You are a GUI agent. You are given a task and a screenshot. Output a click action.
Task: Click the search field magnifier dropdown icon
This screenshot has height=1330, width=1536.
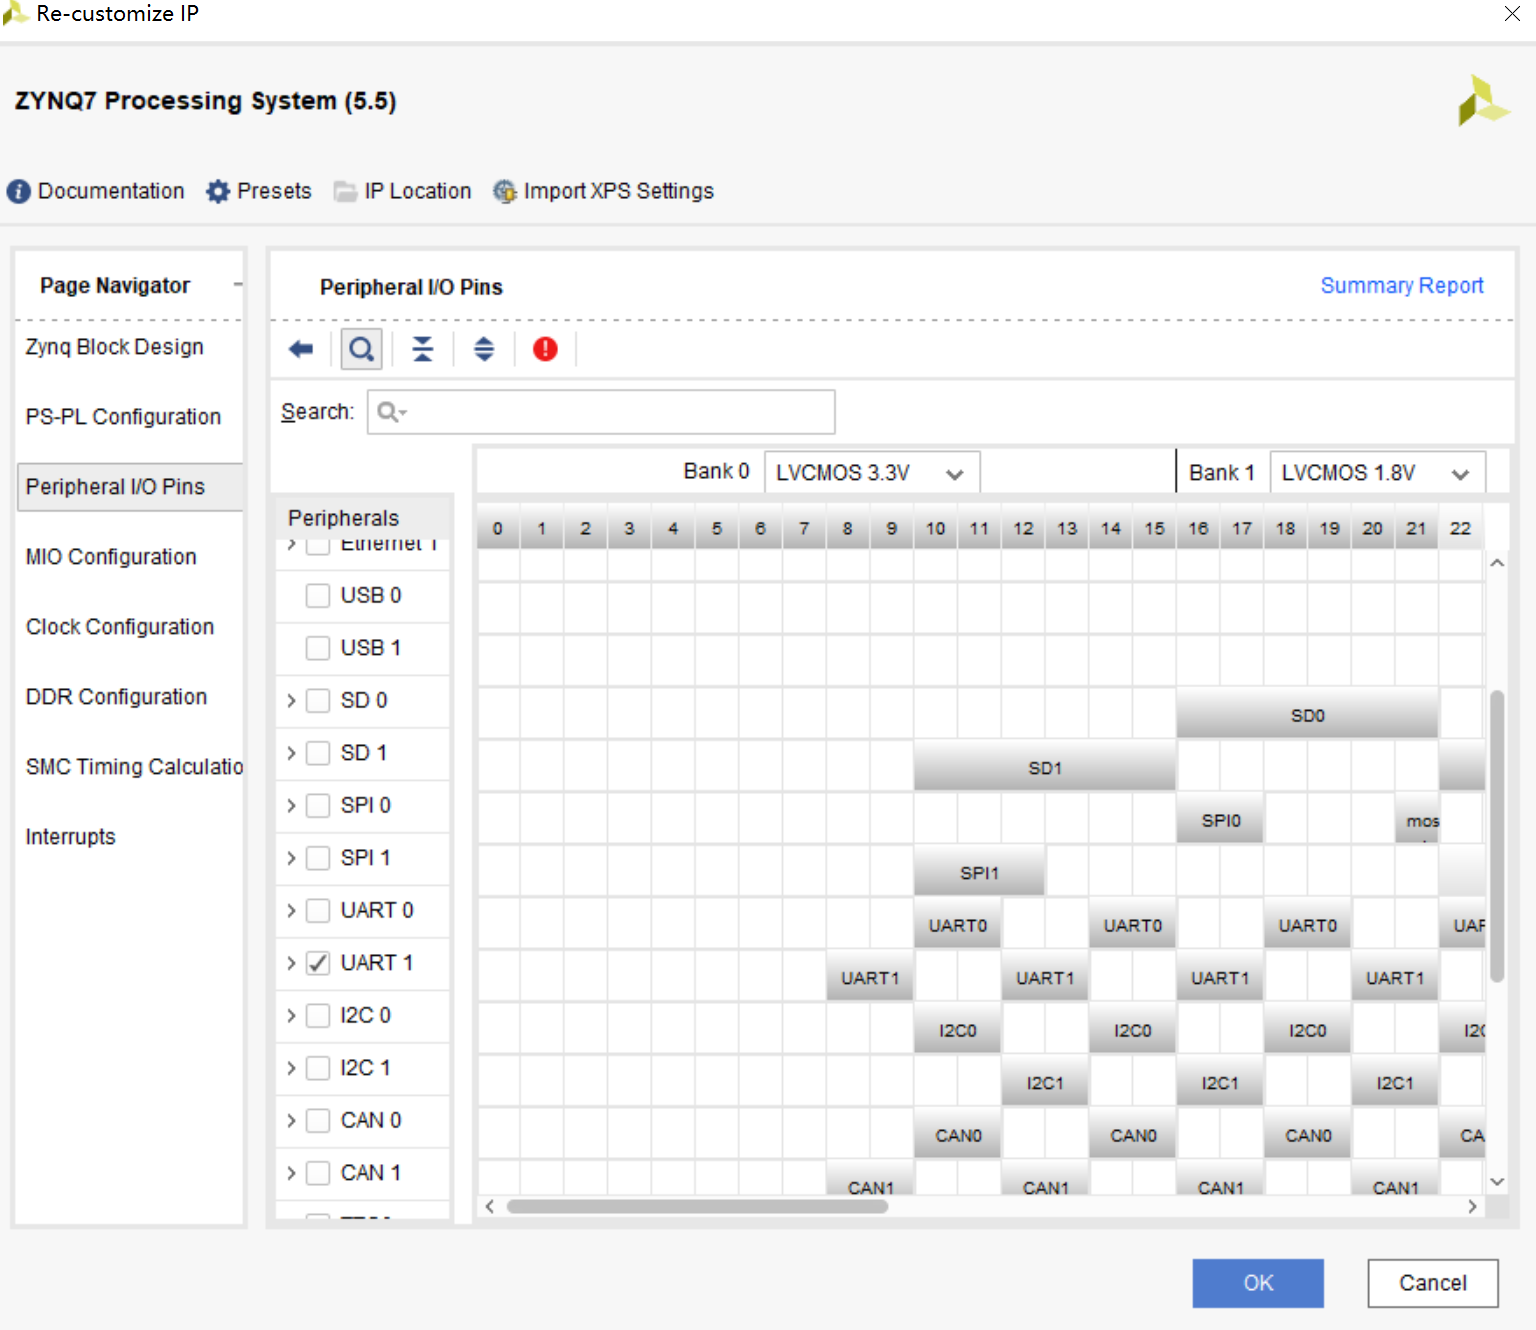(392, 412)
